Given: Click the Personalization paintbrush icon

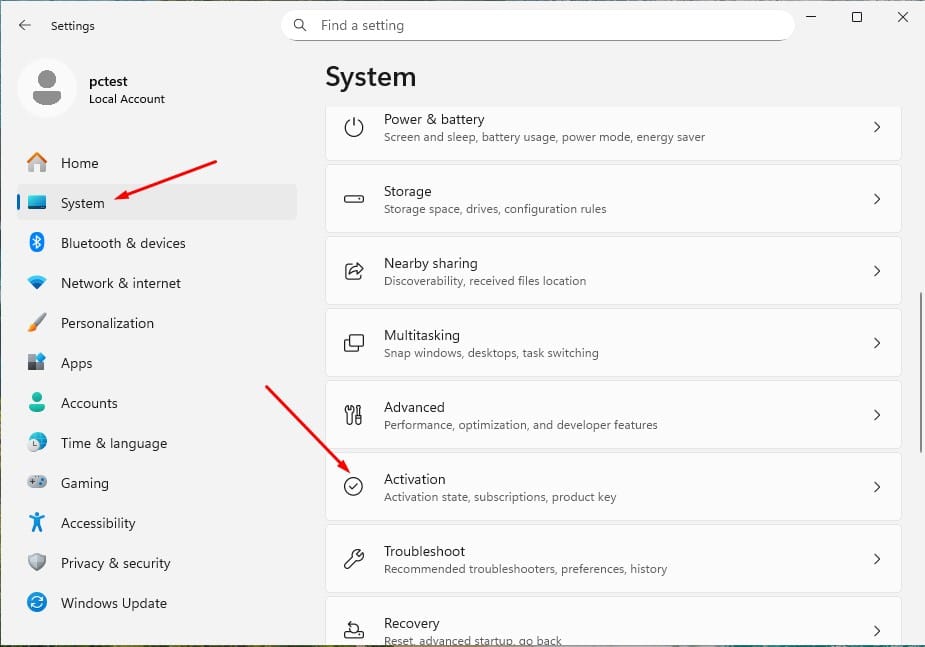Looking at the screenshot, I should pyautogui.click(x=37, y=323).
